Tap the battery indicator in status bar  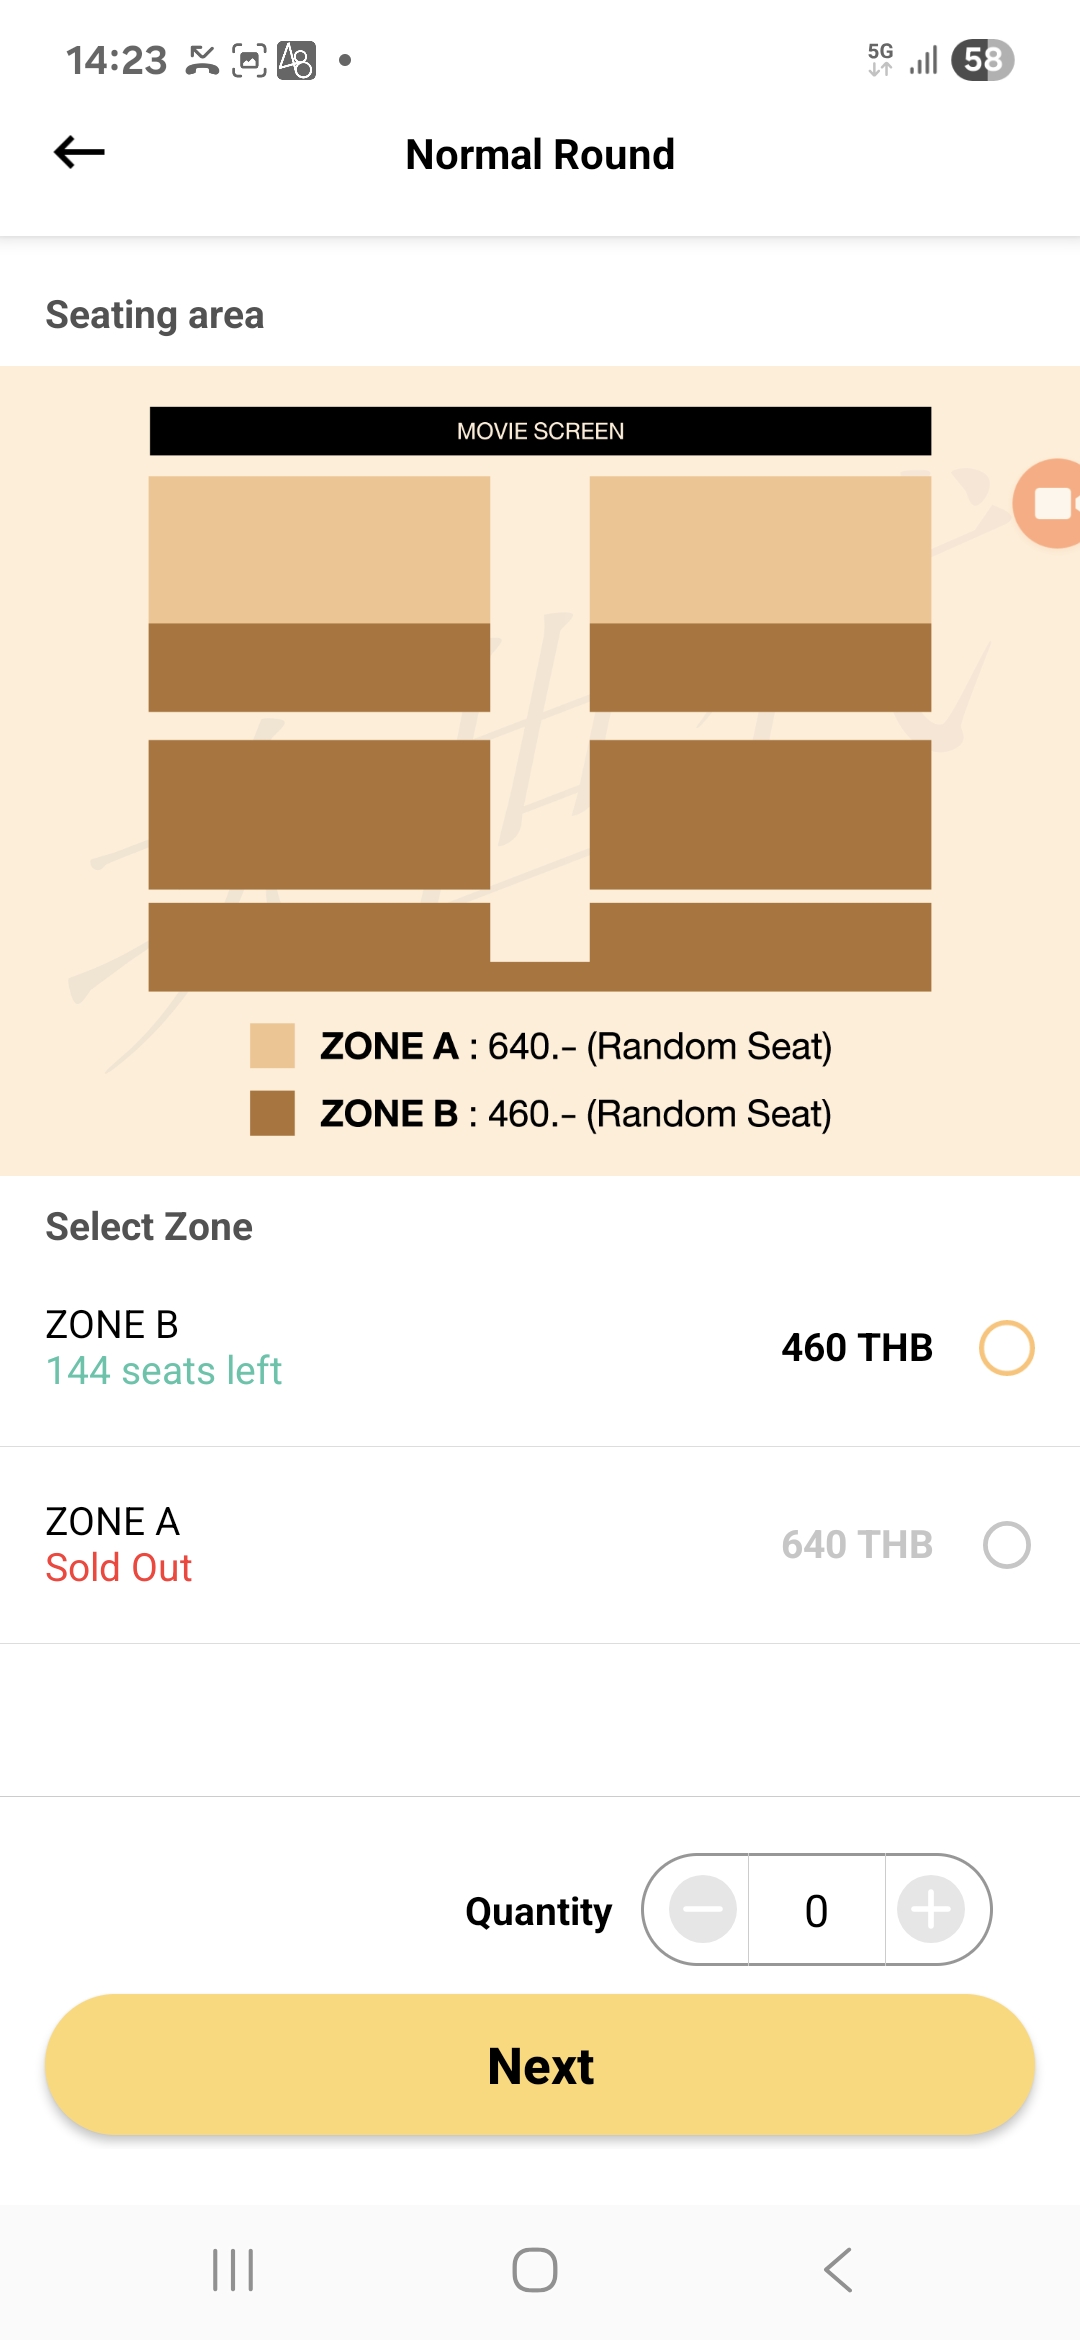(x=982, y=60)
